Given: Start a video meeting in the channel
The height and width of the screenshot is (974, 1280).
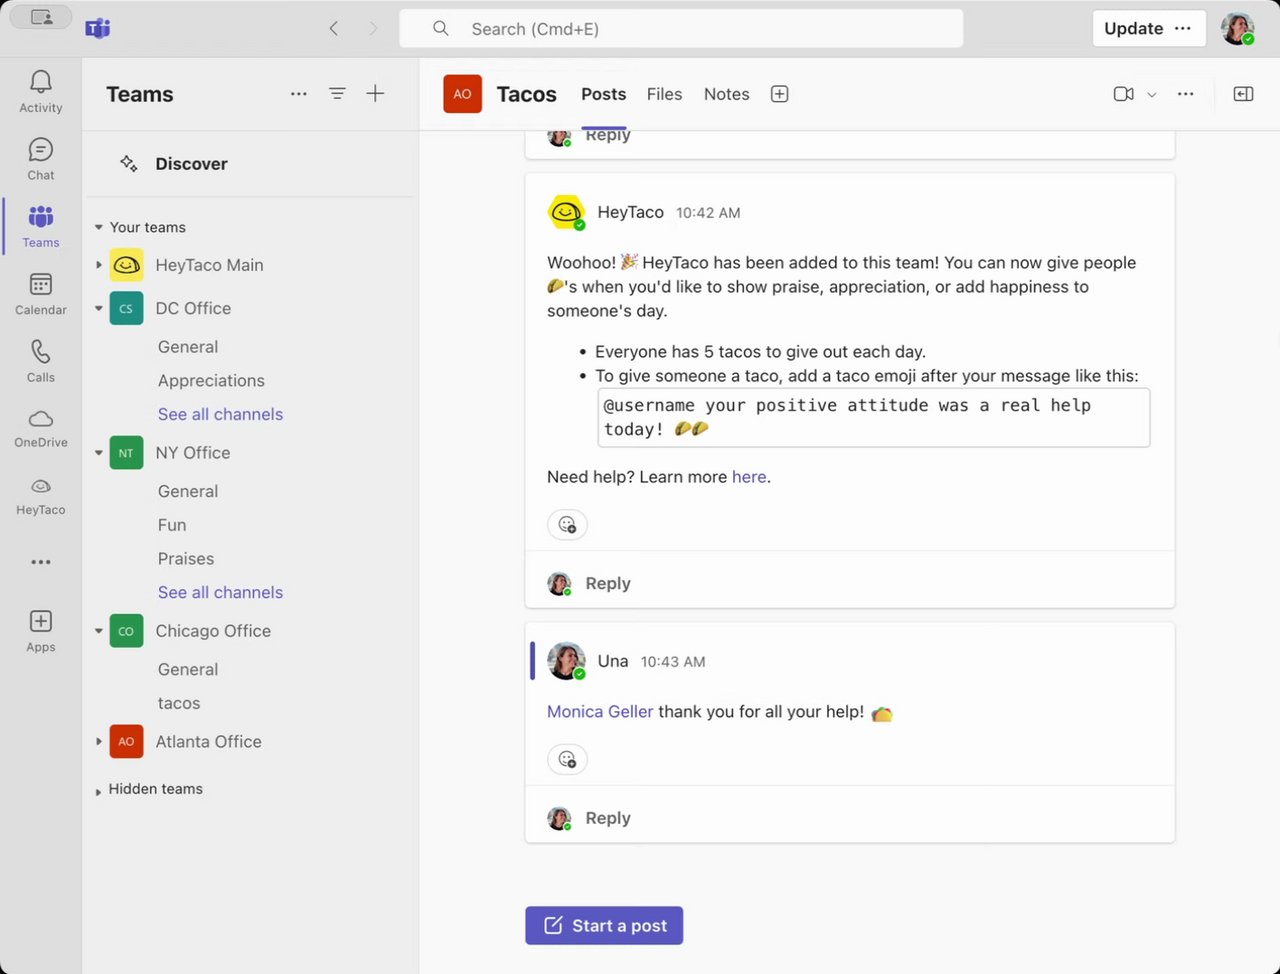Looking at the screenshot, I should [x=1123, y=94].
